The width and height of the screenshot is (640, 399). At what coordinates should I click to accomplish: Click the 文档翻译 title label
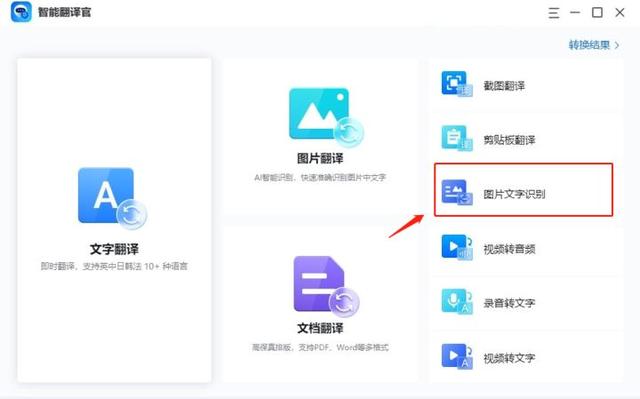point(320,328)
